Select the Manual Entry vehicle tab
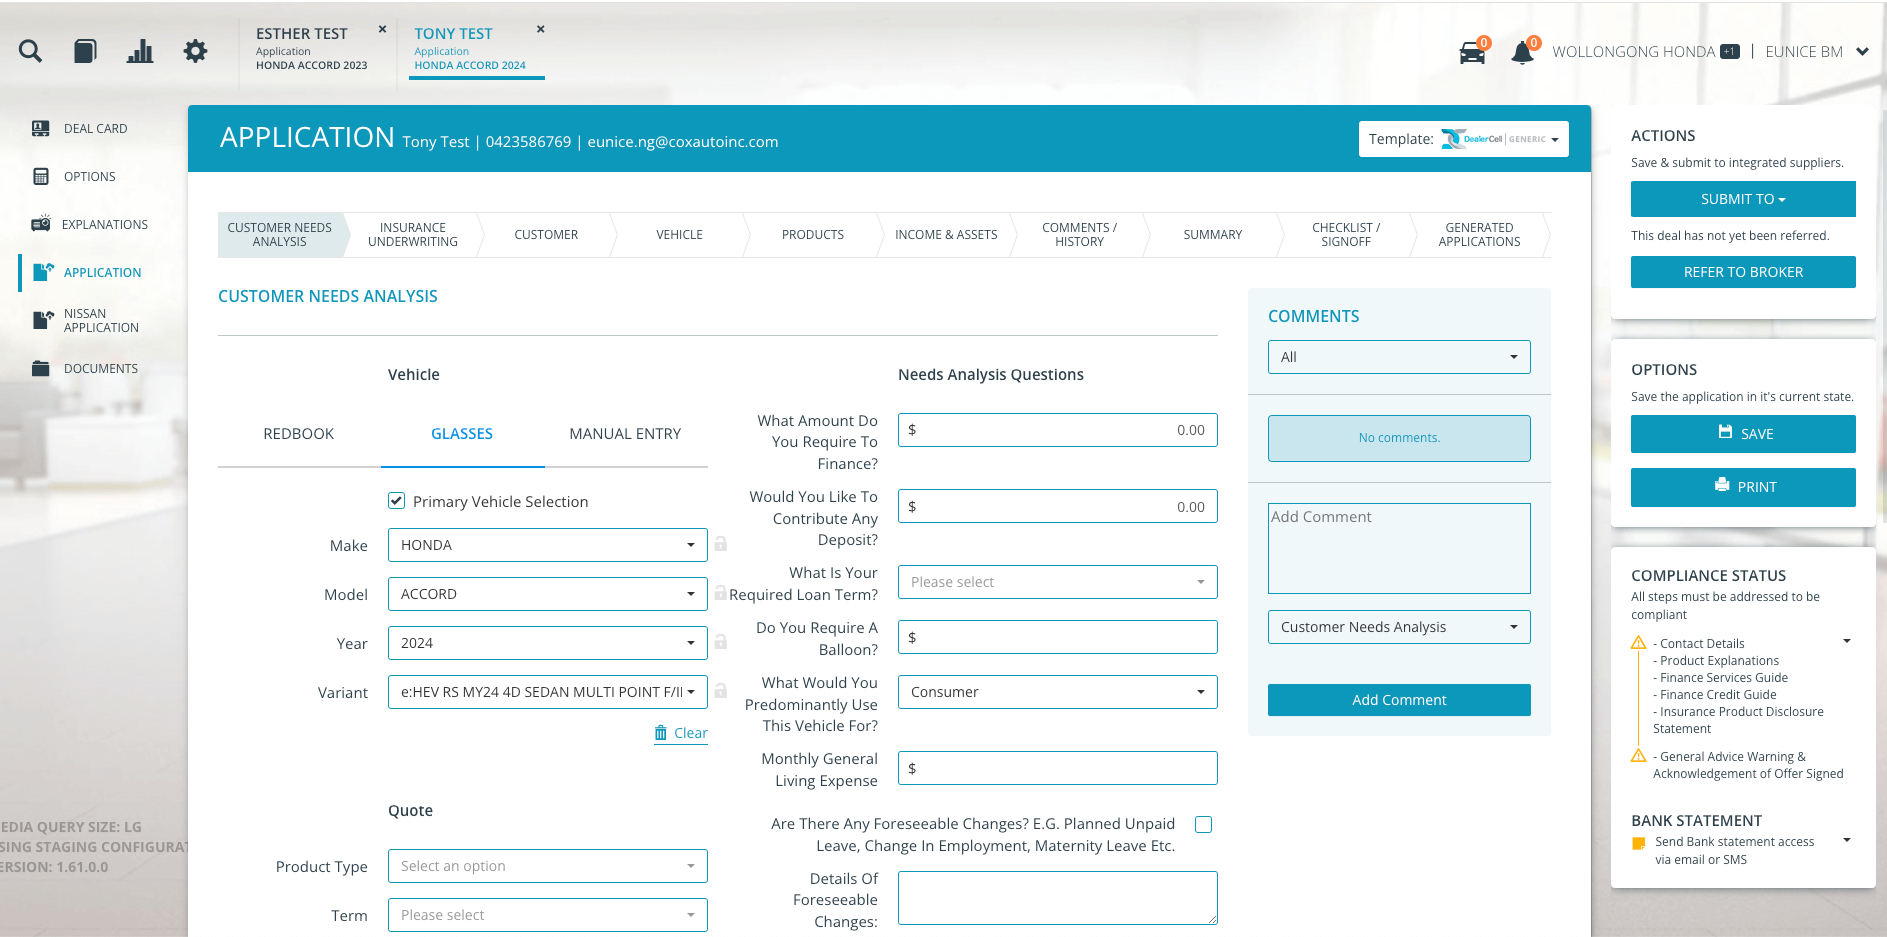 pyautogui.click(x=625, y=434)
